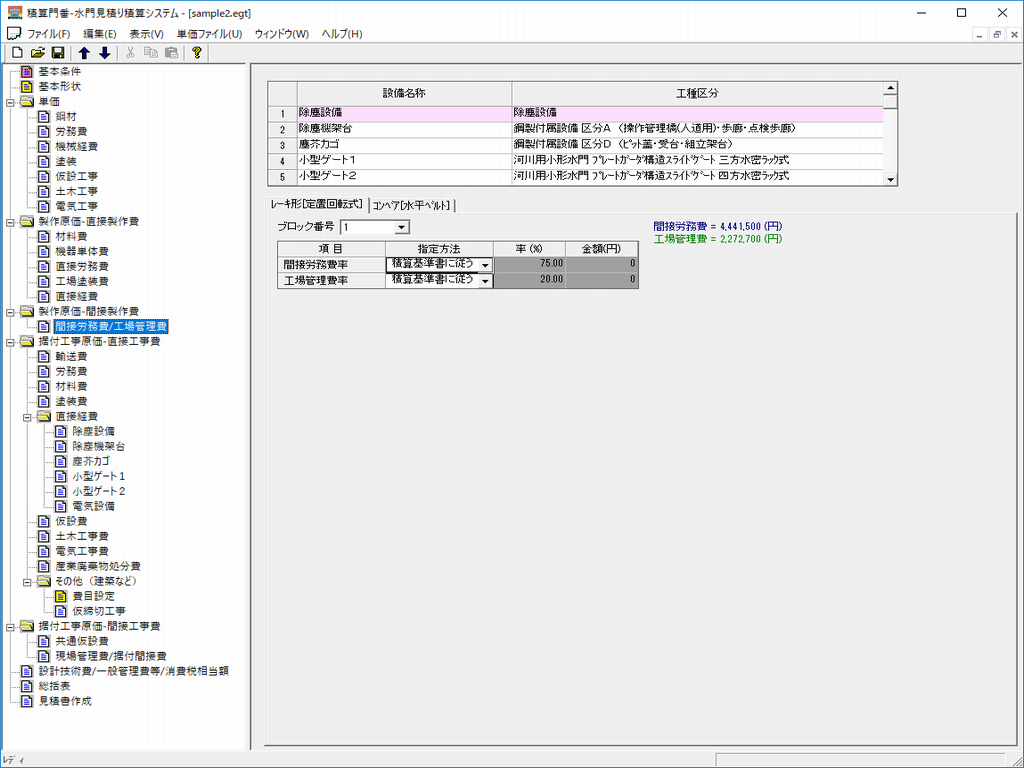
Task: Save the file with the floppy disk icon
Action: coord(58,53)
